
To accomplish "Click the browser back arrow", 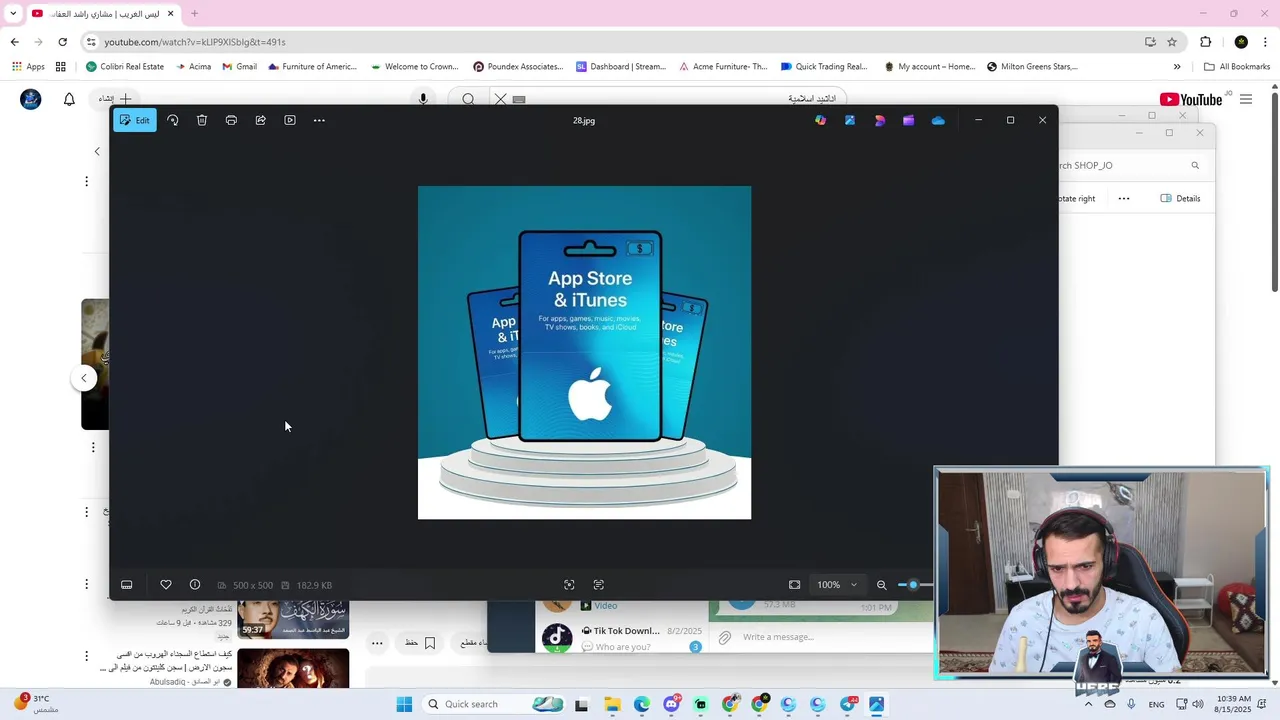I will [x=14, y=42].
